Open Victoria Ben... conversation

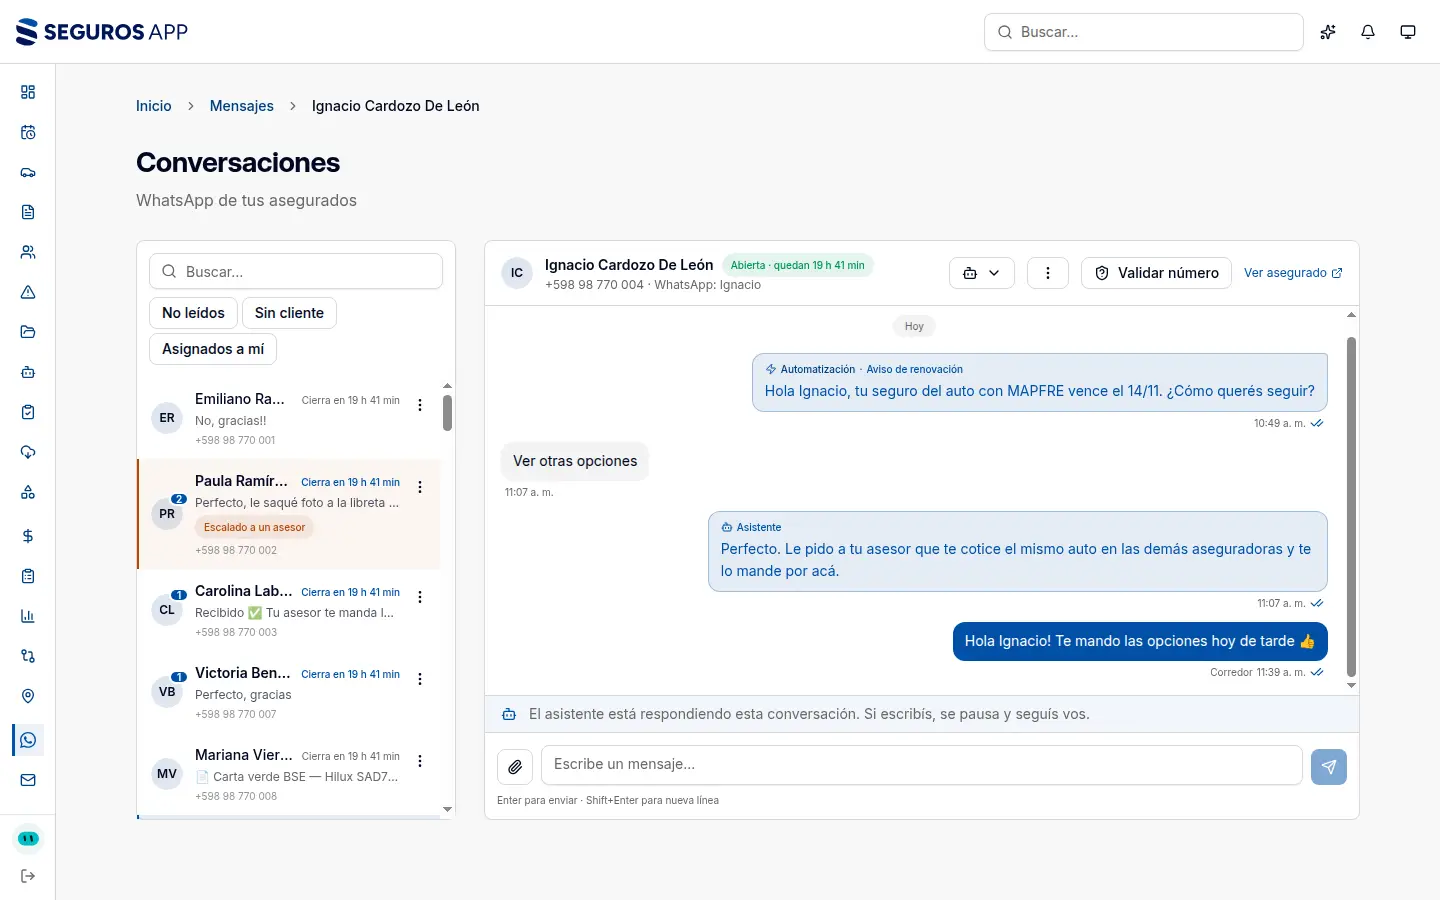289,692
